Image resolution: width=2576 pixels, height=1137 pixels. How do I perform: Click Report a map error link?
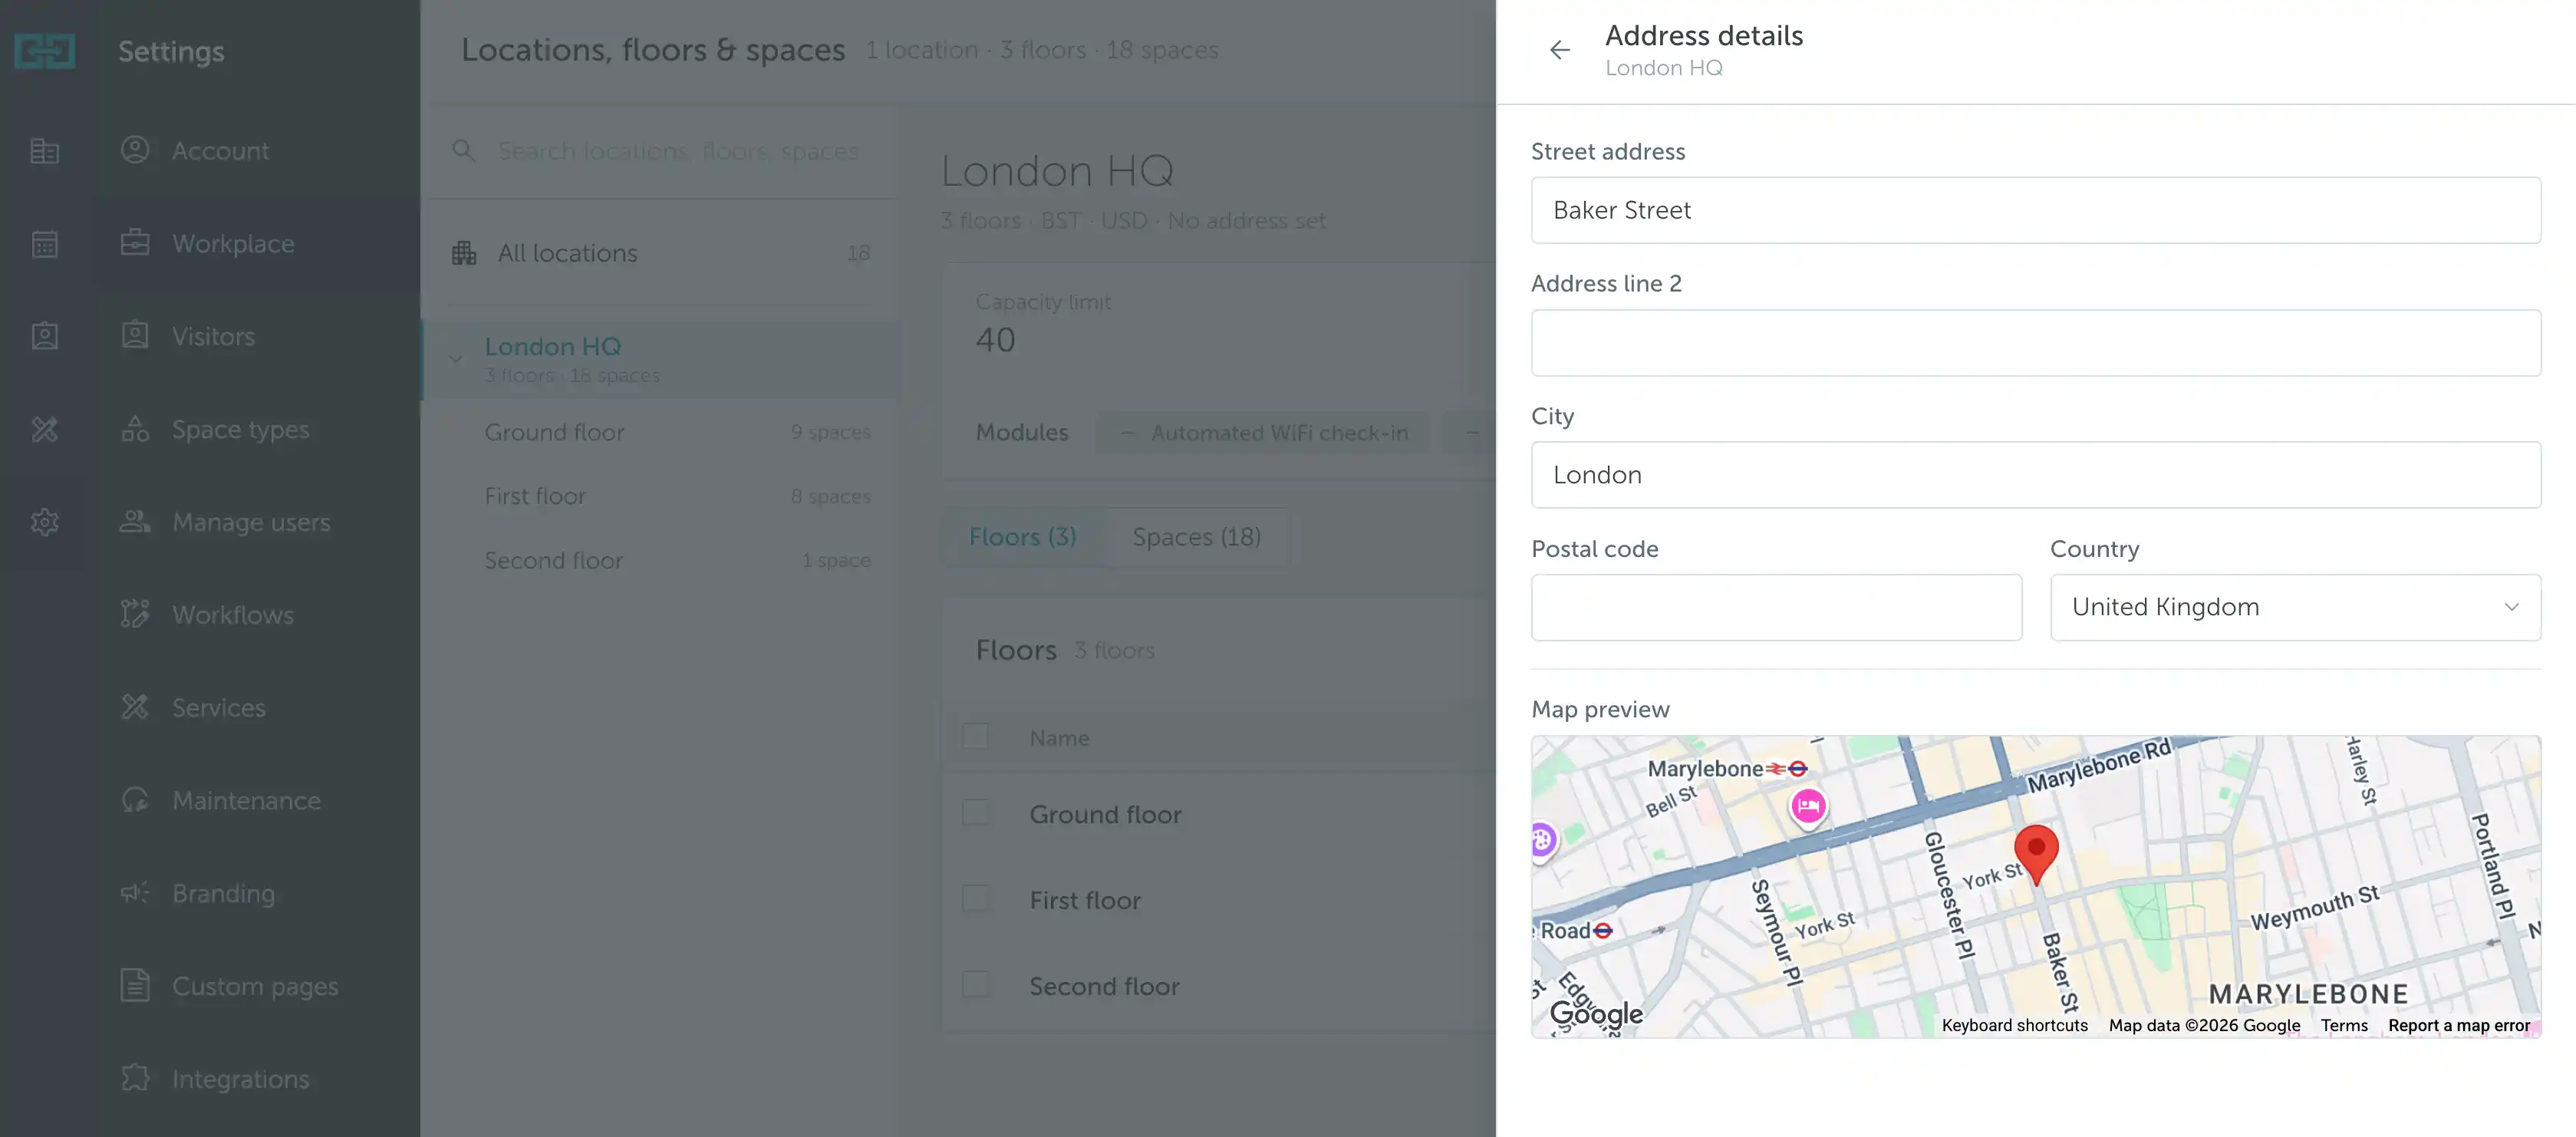coord(2459,1025)
